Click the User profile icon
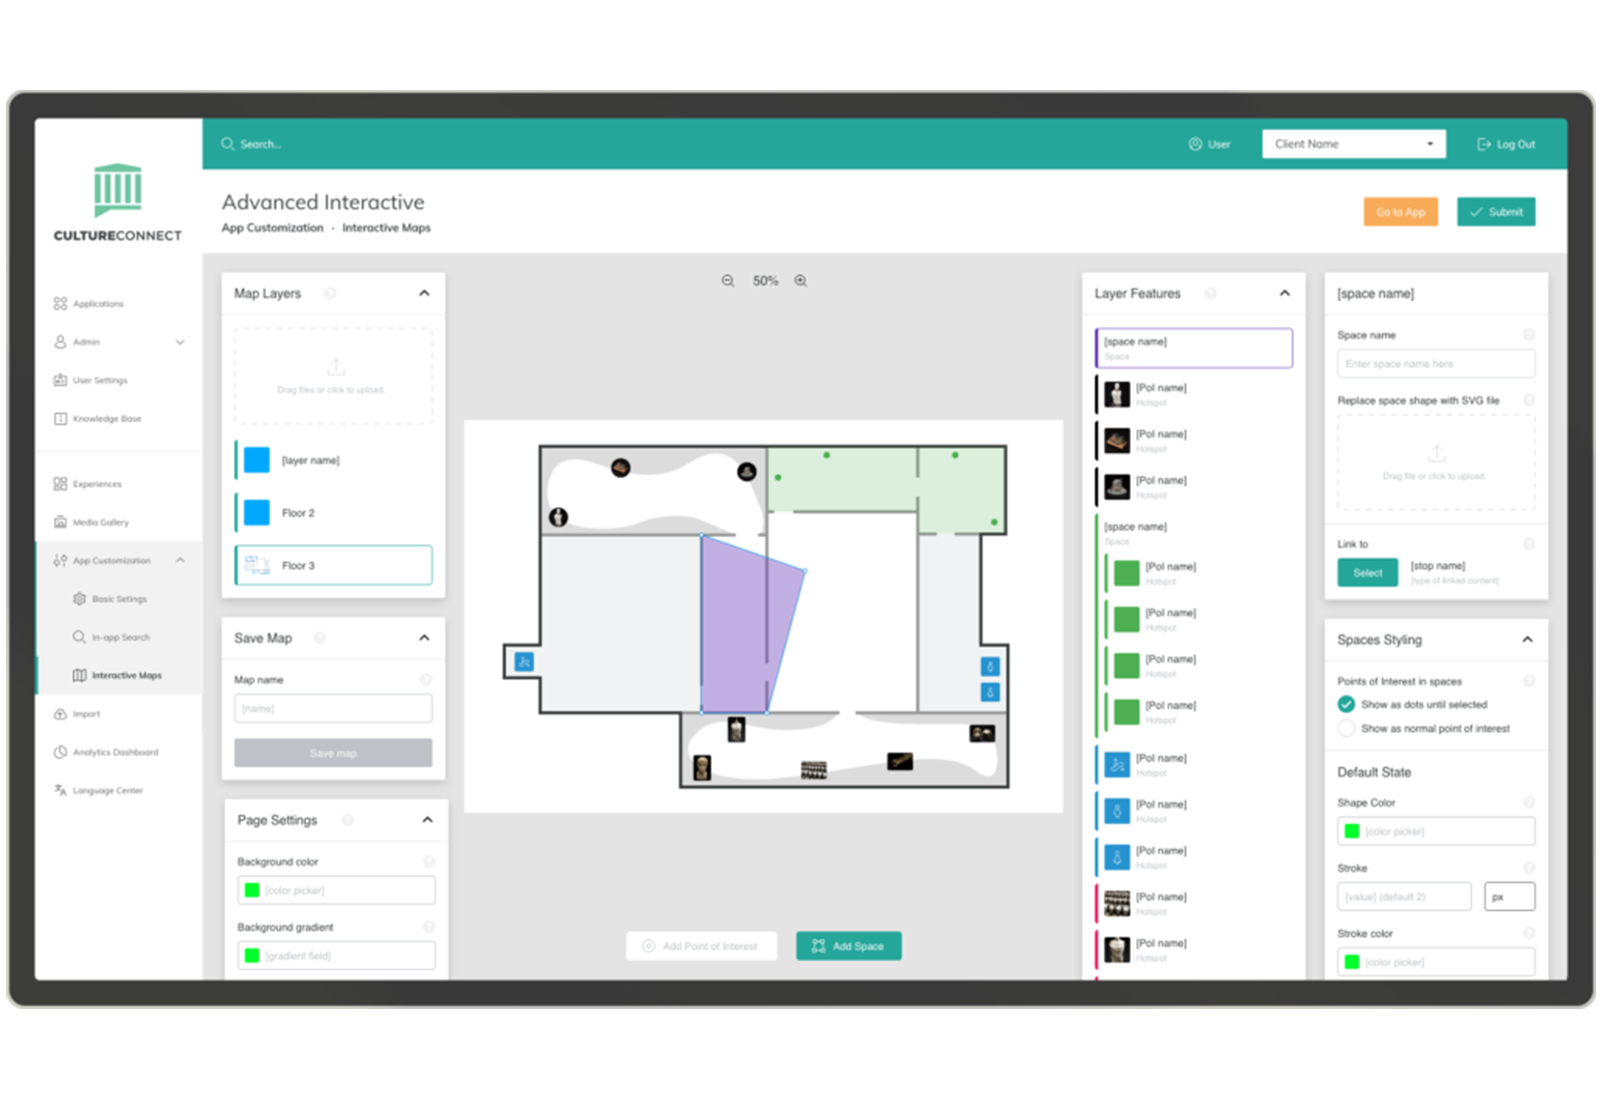Viewport: 1600px width, 1100px height. coord(1195,144)
